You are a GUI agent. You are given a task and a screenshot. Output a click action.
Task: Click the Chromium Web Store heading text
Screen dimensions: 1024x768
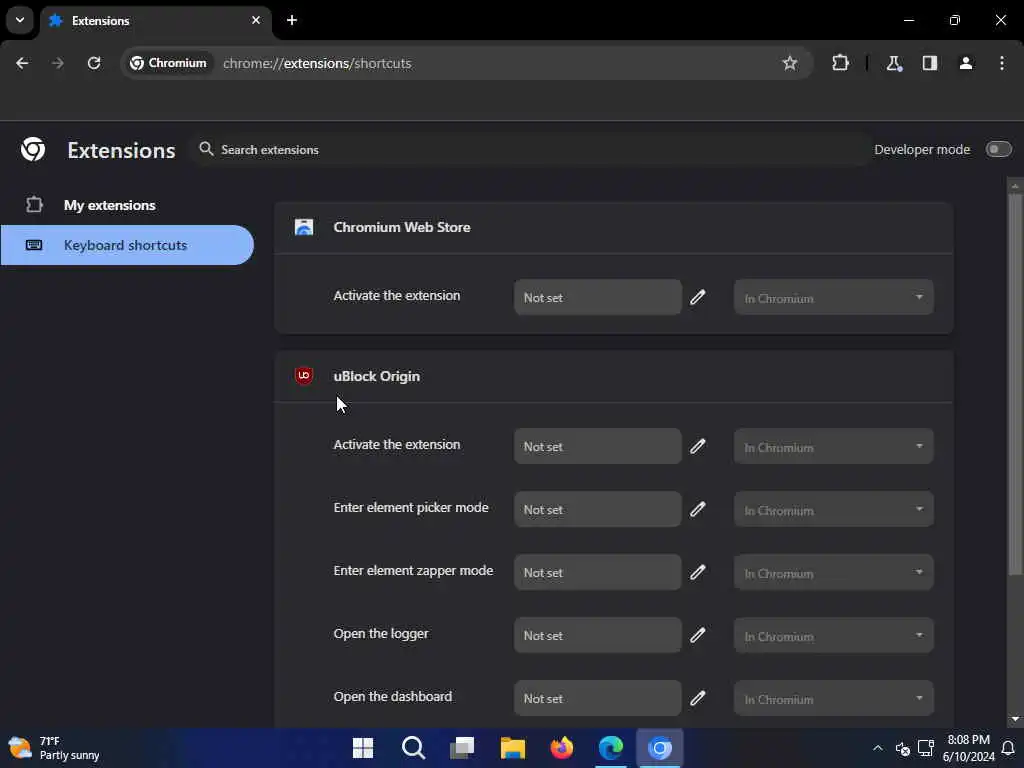tap(402, 227)
